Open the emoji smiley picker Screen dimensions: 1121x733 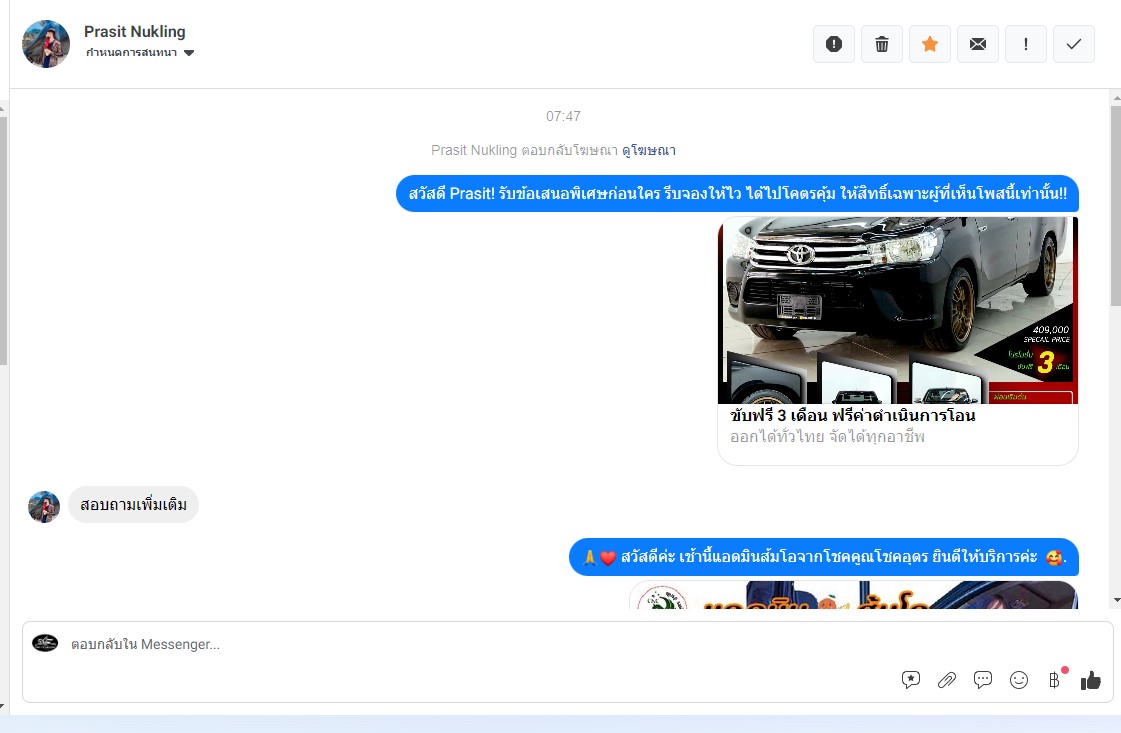(1019, 680)
